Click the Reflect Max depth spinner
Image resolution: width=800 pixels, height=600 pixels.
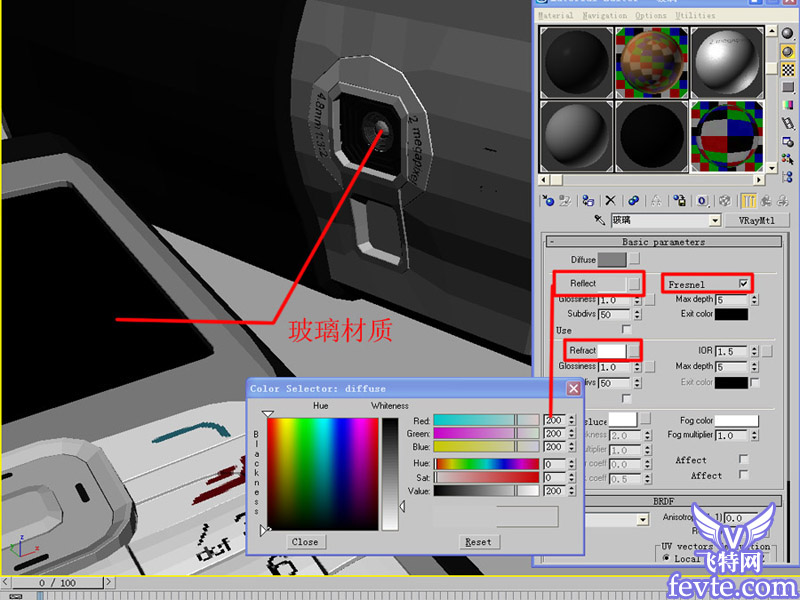755,299
